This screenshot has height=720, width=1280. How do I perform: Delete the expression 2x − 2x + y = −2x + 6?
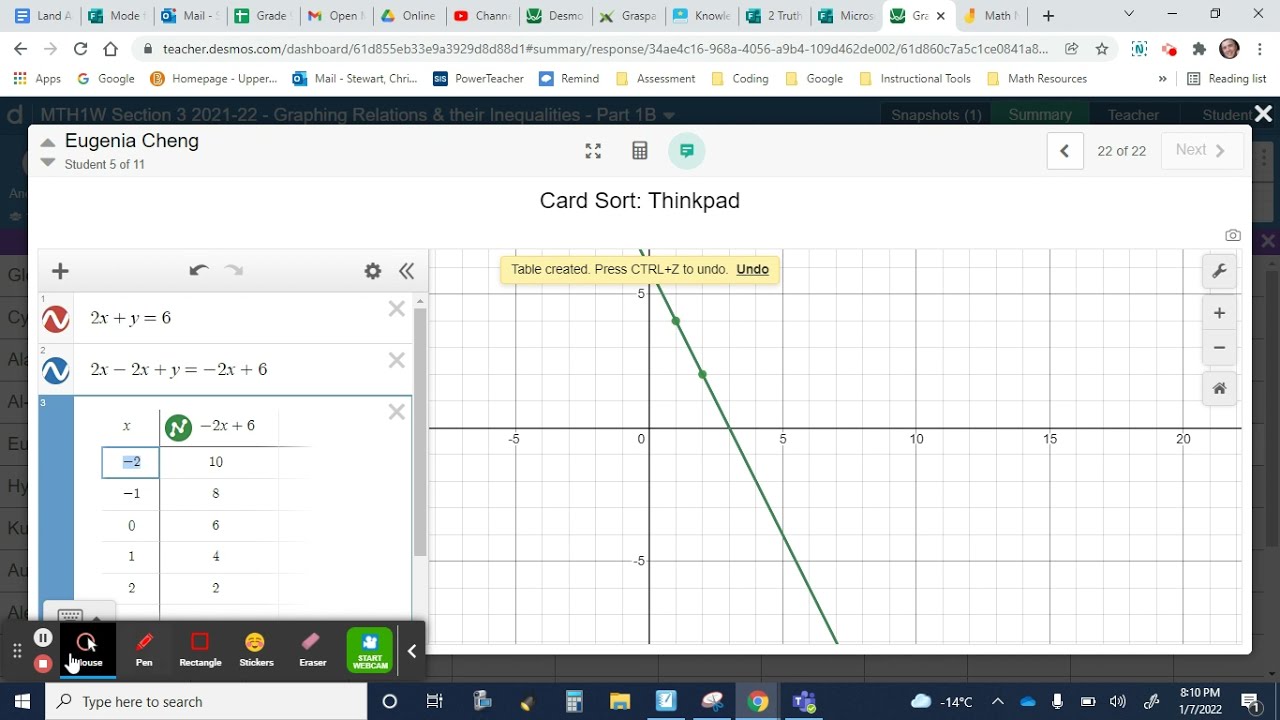click(397, 360)
